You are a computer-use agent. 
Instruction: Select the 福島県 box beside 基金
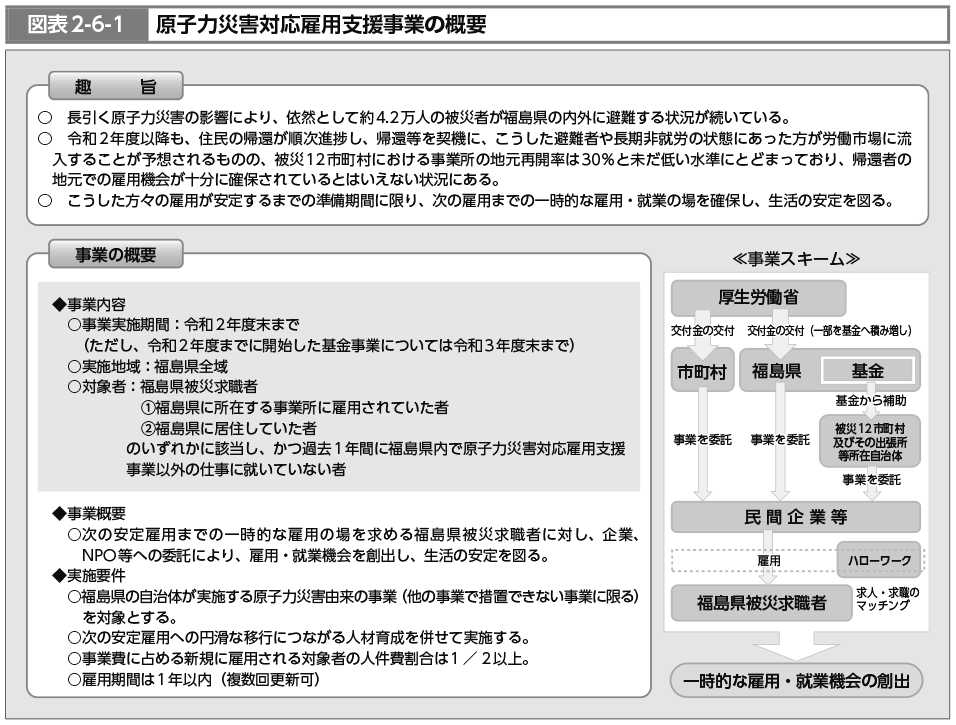click(x=778, y=370)
